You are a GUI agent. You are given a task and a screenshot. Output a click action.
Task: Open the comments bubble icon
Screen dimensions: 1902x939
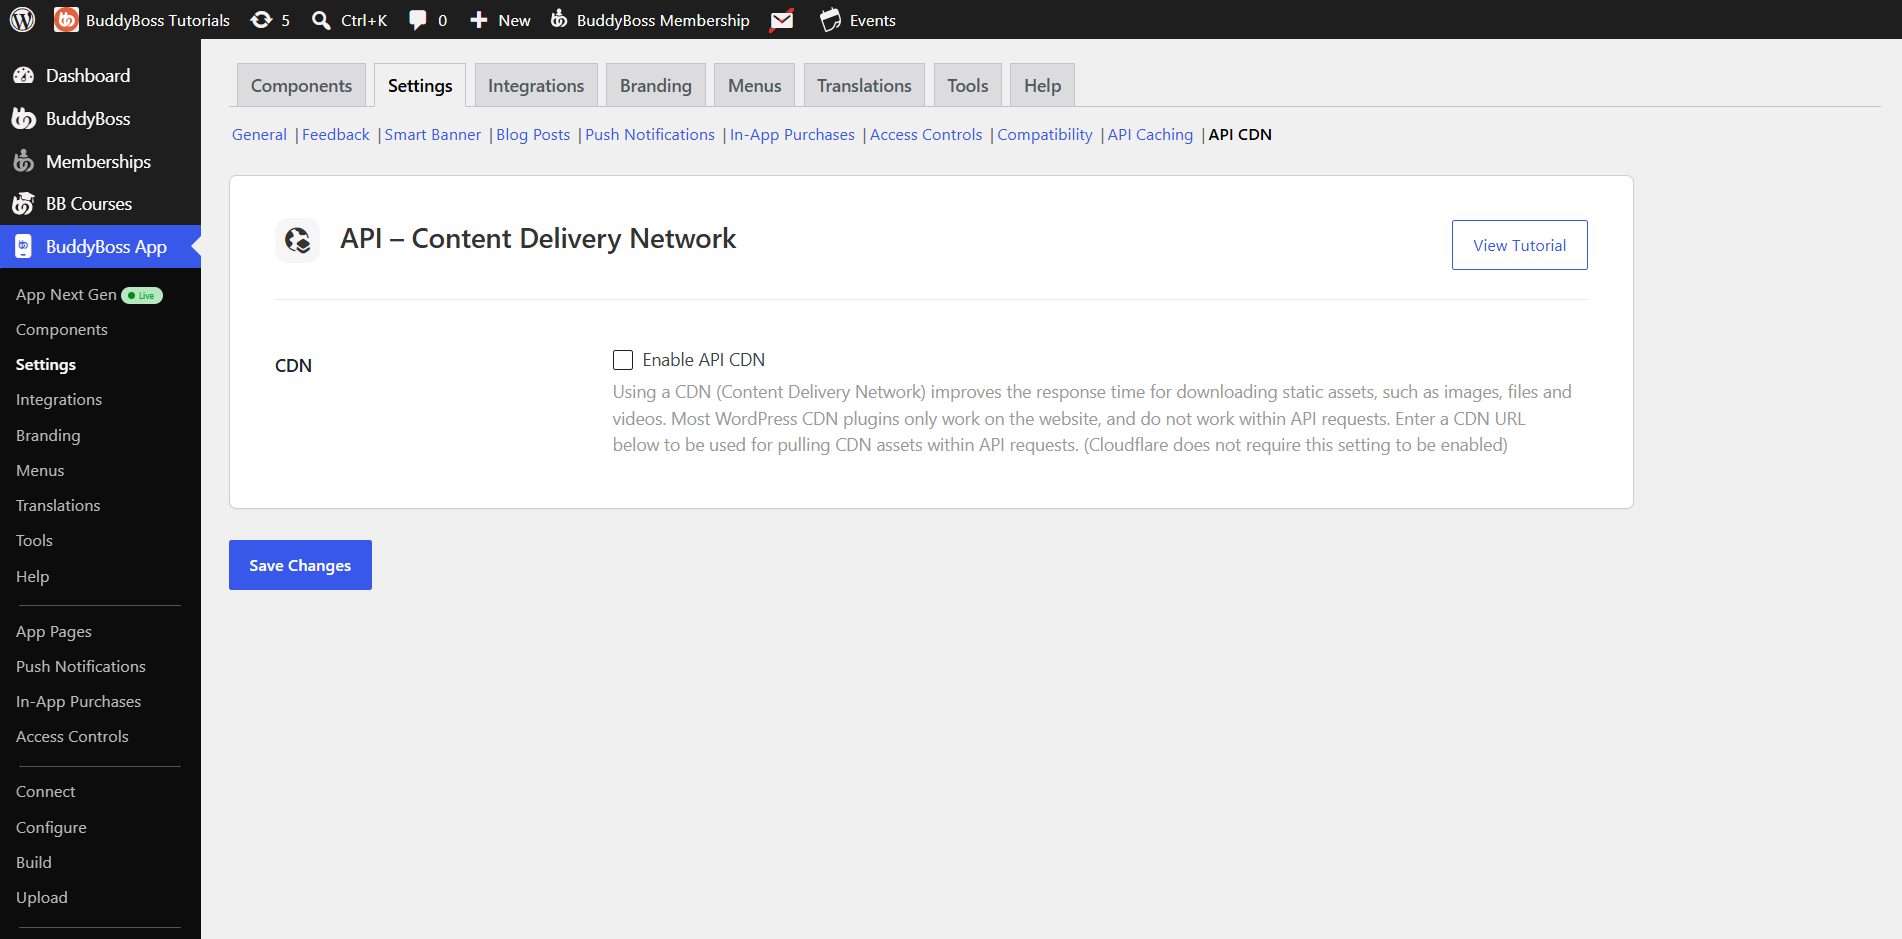[418, 20]
